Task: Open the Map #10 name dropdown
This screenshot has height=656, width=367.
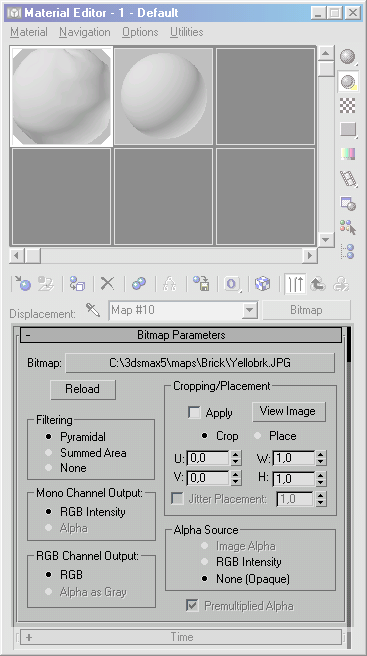Action: [250, 310]
